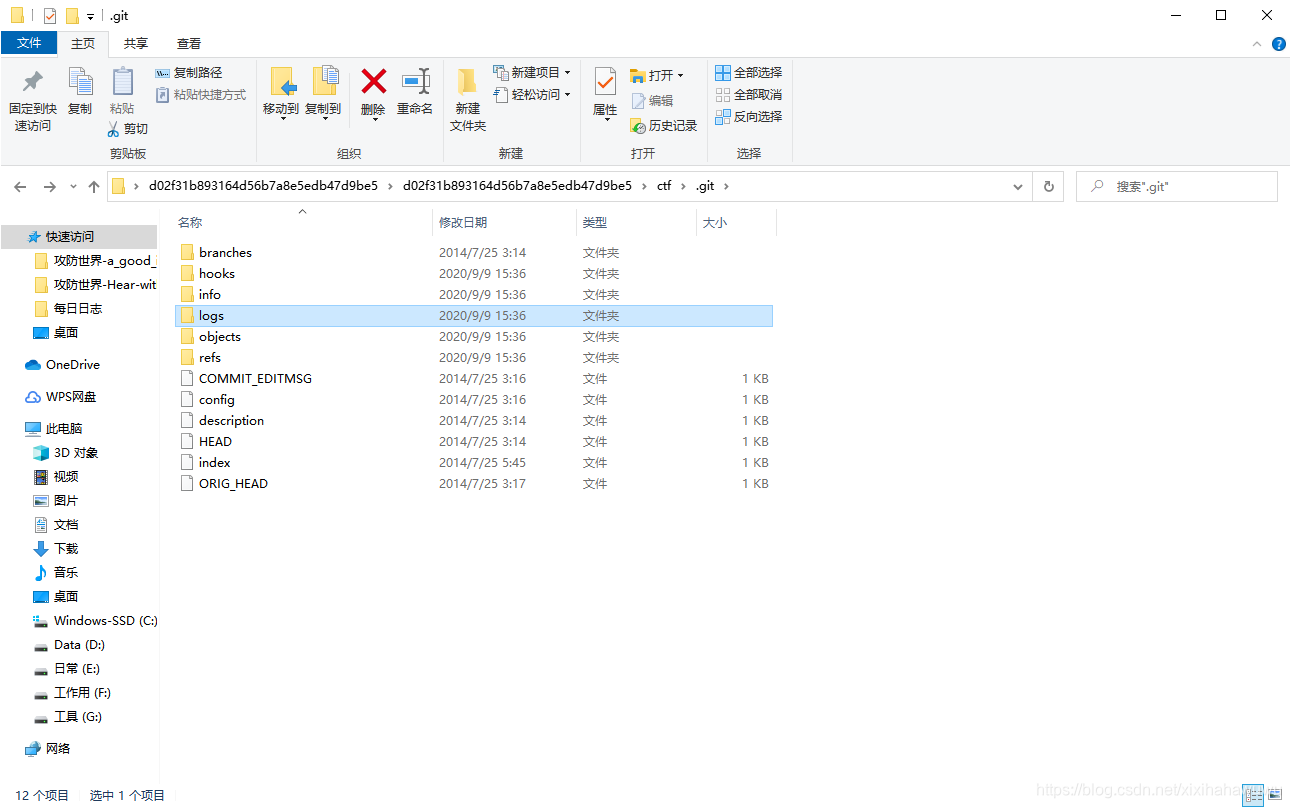Image resolution: width=1291 pixels, height=808 pixels.
Task: Select the branches folder
Action: click(x=474, y=253)
